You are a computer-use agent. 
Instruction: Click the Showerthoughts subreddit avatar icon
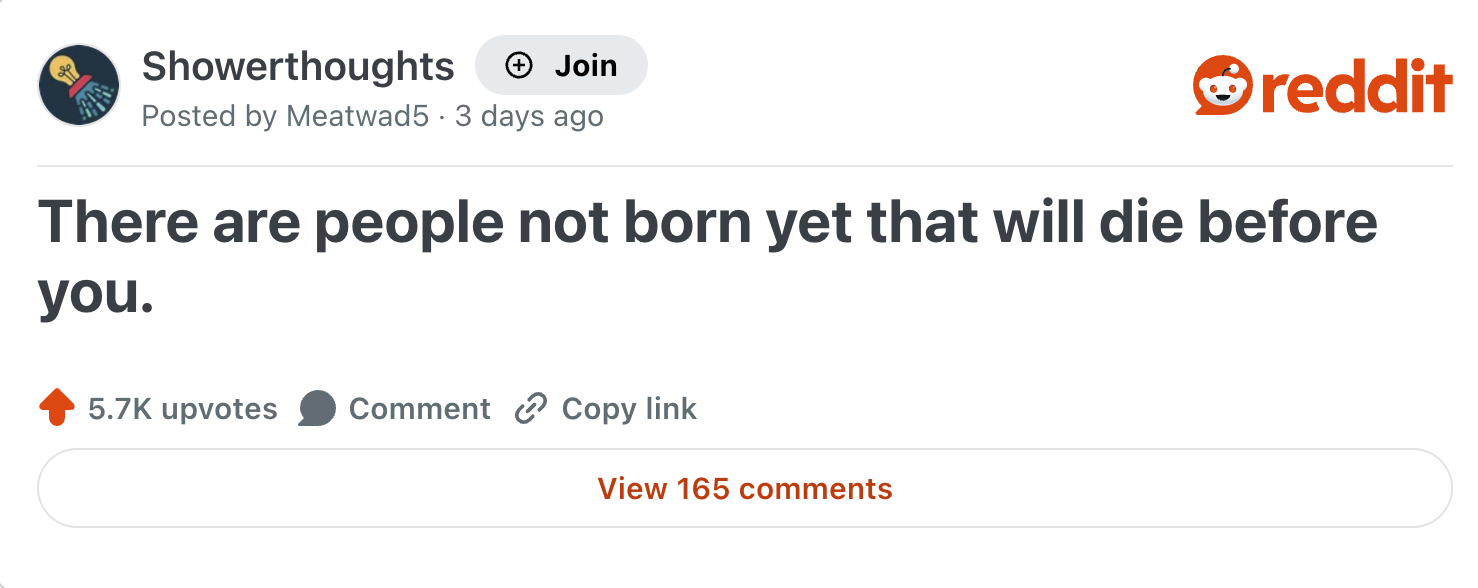coord(79,85)
